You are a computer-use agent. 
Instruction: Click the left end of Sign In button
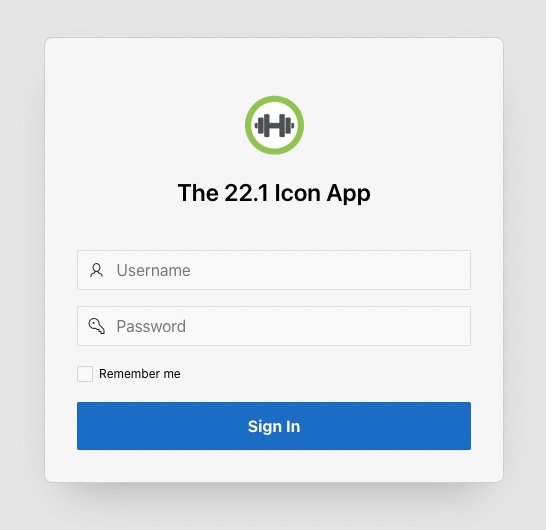pos(91,426)
